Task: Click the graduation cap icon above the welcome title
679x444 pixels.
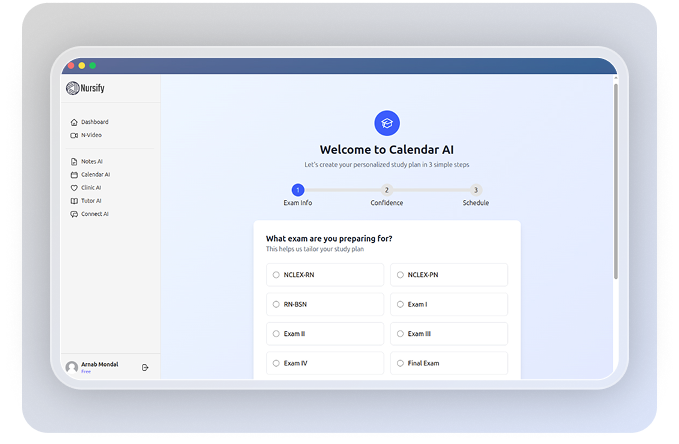Action: [x=387, y=123]
